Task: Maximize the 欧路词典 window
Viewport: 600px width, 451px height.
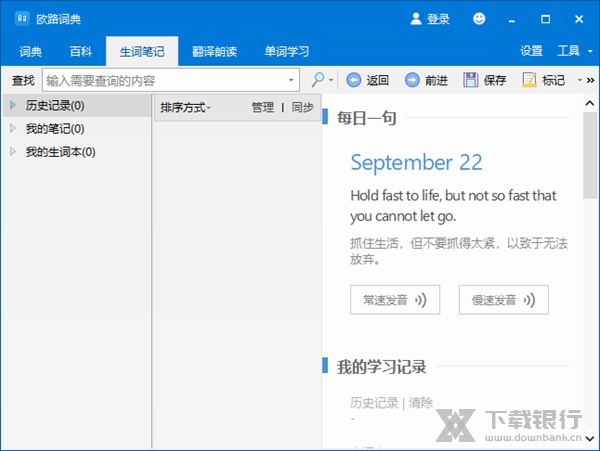Action: click(x=546, y=19)
